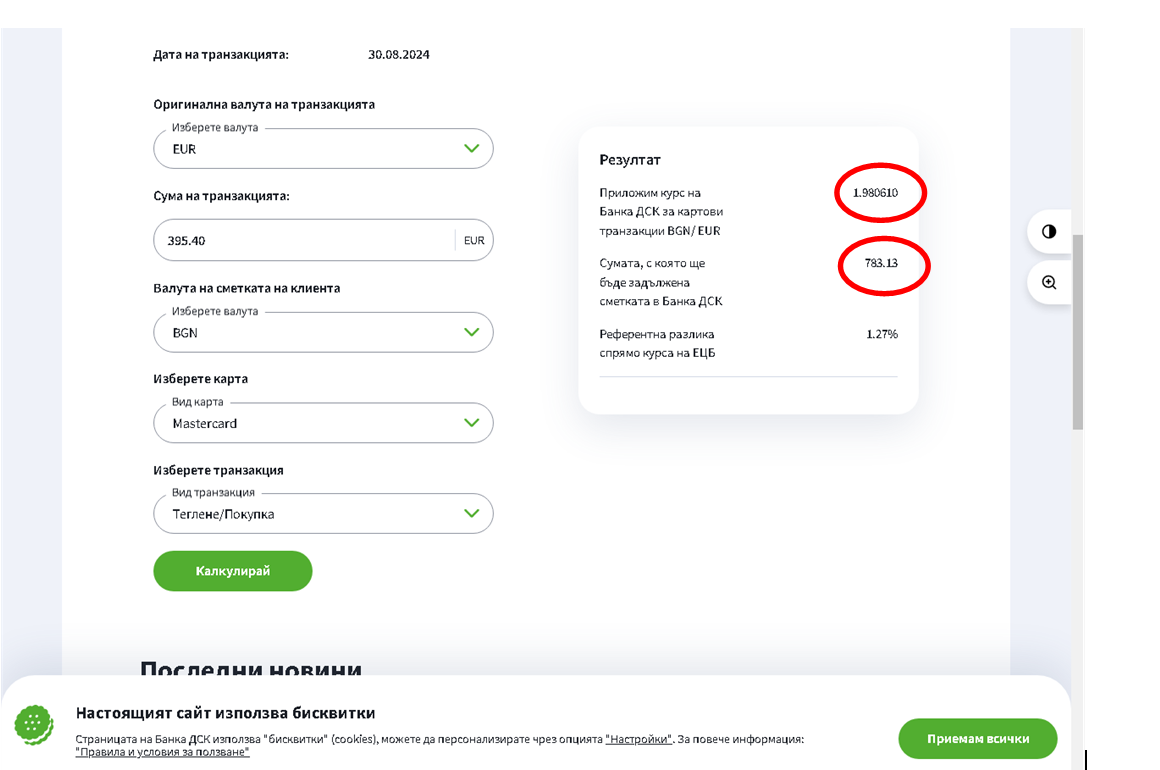The width and height of the screenshot is (1160, 770).
Task: Expand the card type dropdown showing Mastercard
Action: [x=323, y=423]
